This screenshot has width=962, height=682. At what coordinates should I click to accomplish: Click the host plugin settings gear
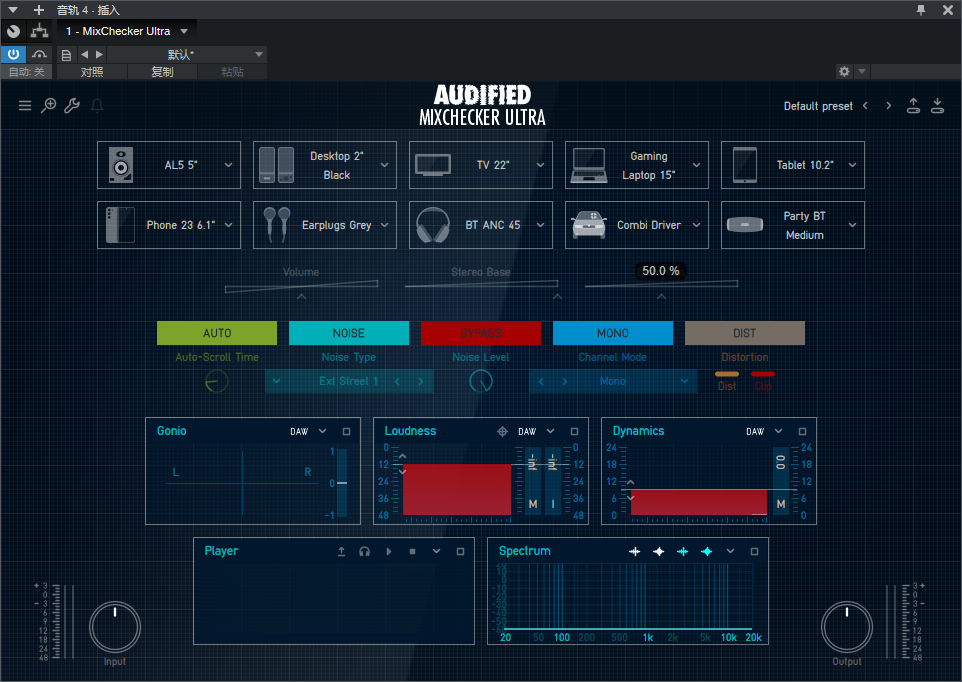(x=844, y=71)
